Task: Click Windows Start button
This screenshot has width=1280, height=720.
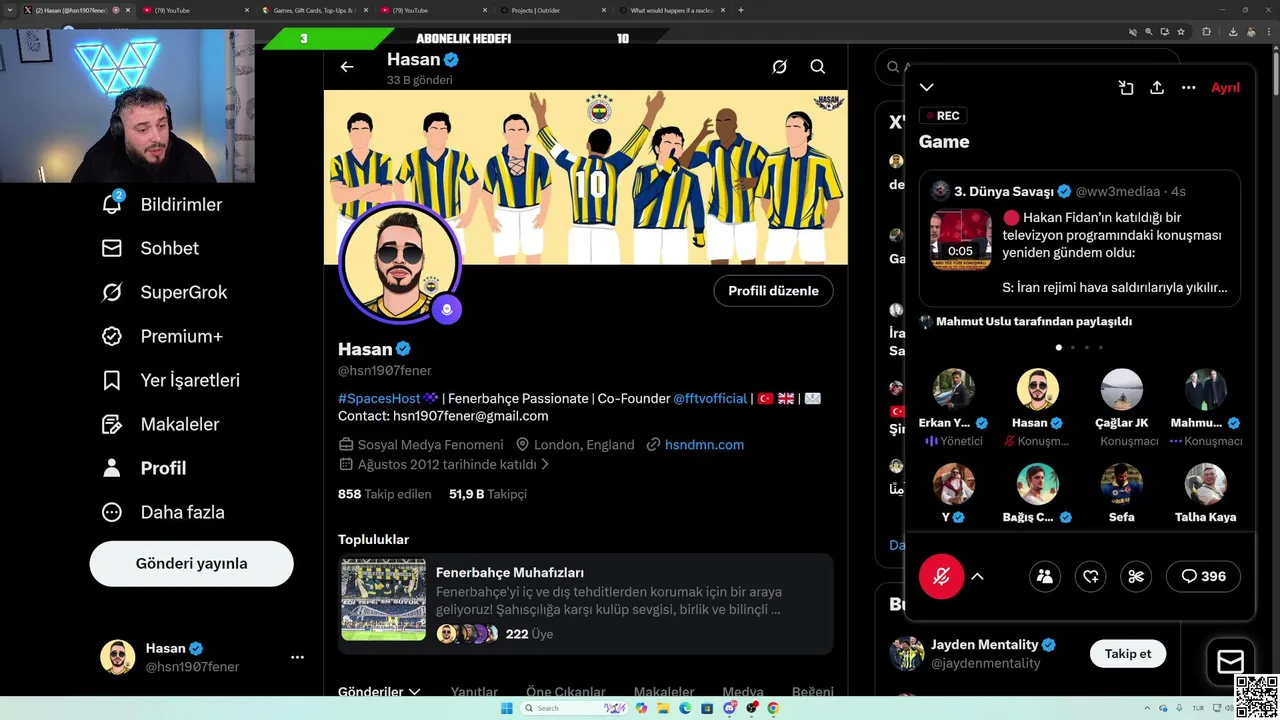Action: point(507,708)
